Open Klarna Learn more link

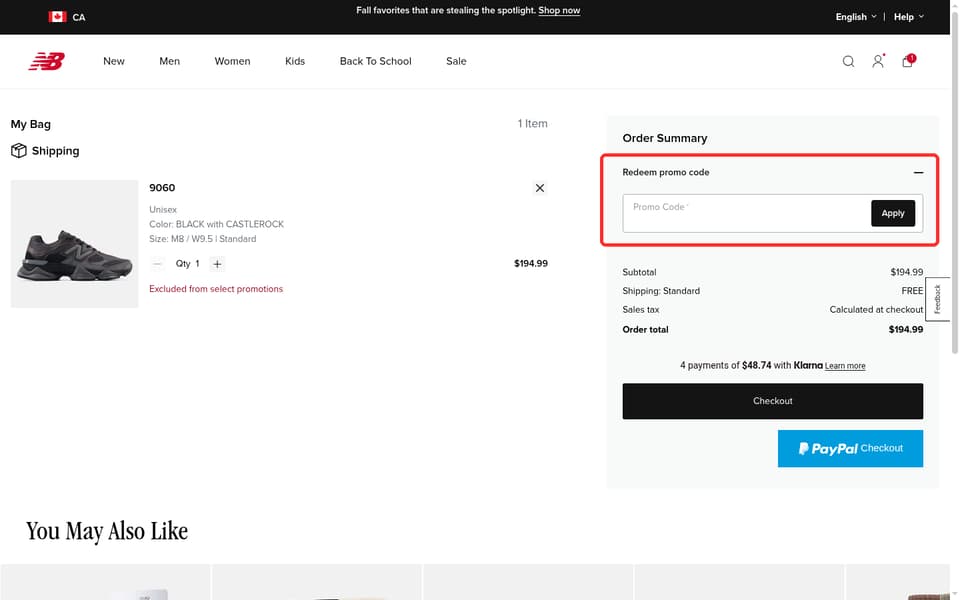845,366
